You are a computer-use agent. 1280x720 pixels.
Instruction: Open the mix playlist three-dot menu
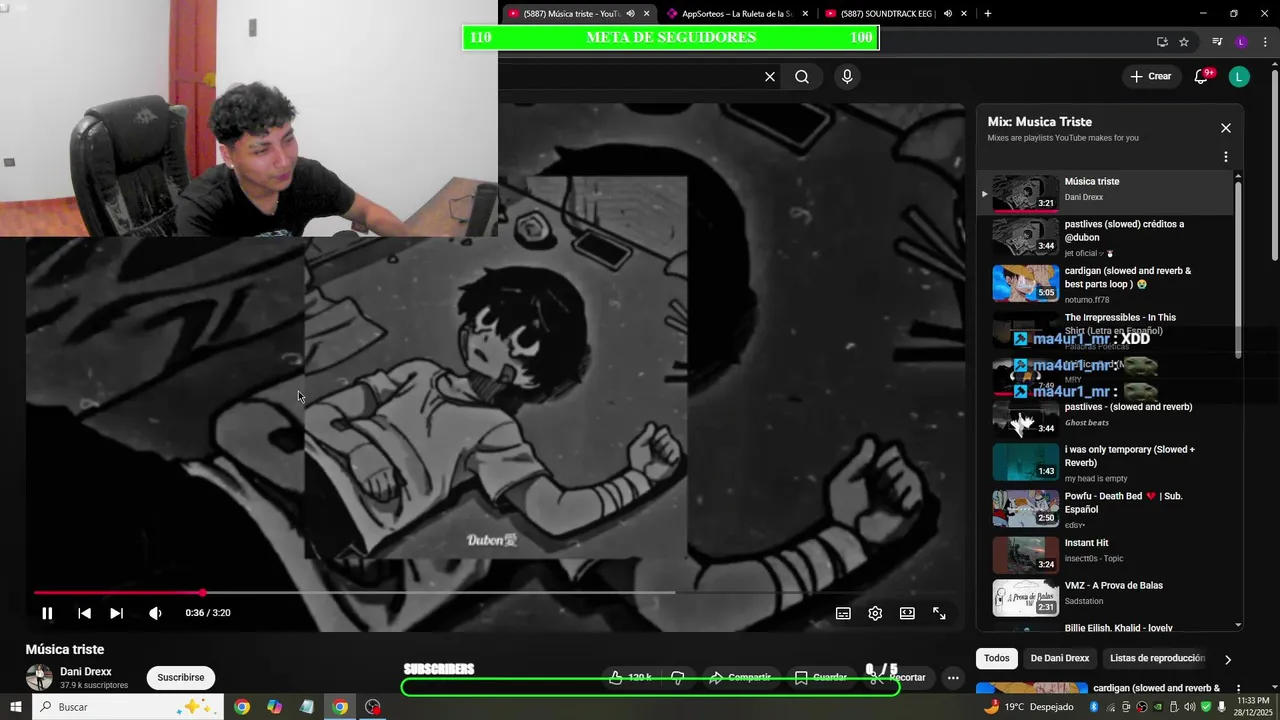coord(1226,157)
